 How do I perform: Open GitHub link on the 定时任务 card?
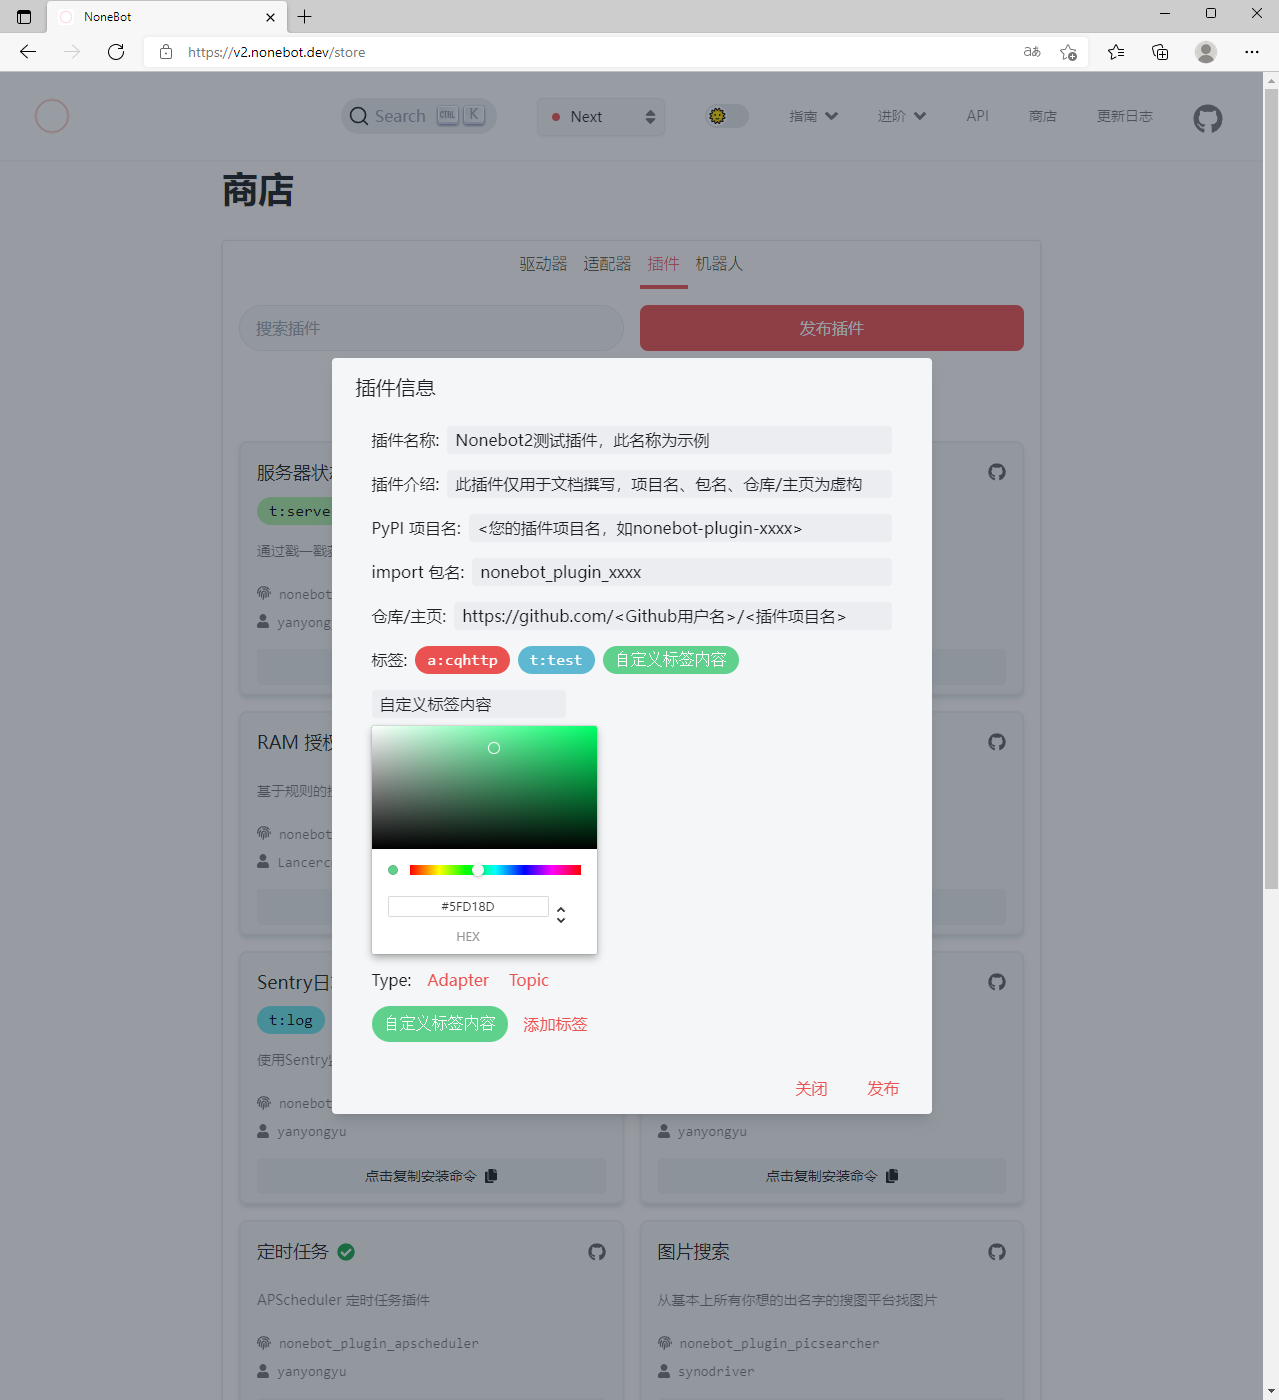[596, 1251]
